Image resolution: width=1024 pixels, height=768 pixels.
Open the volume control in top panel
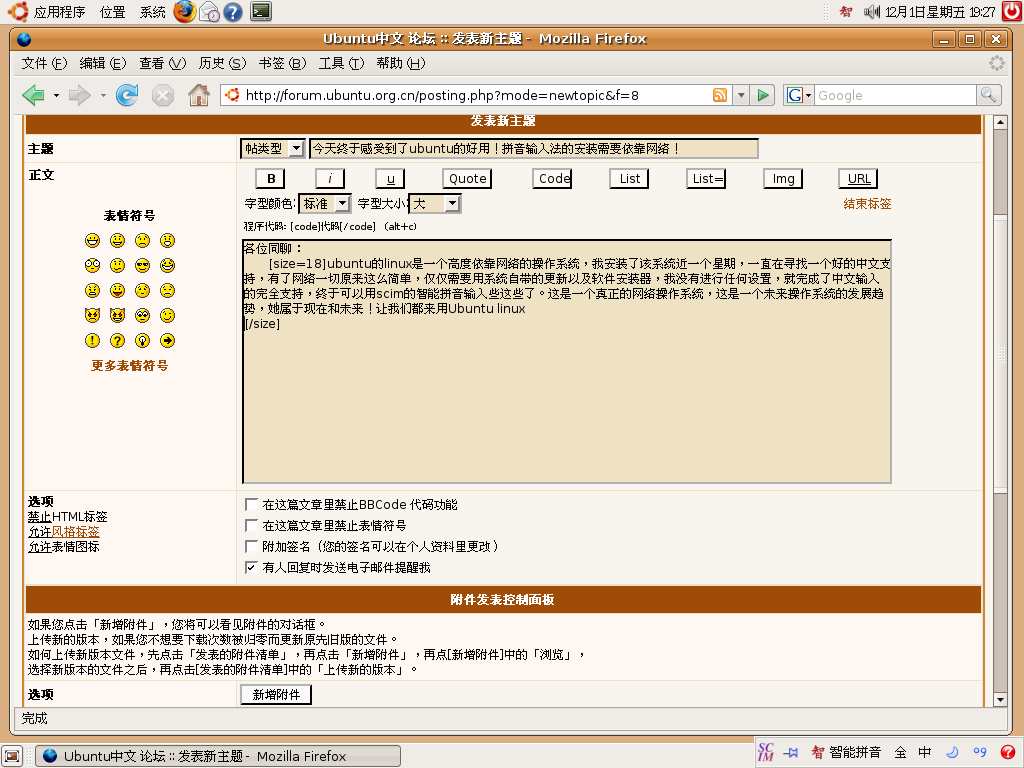pos(871,12)
